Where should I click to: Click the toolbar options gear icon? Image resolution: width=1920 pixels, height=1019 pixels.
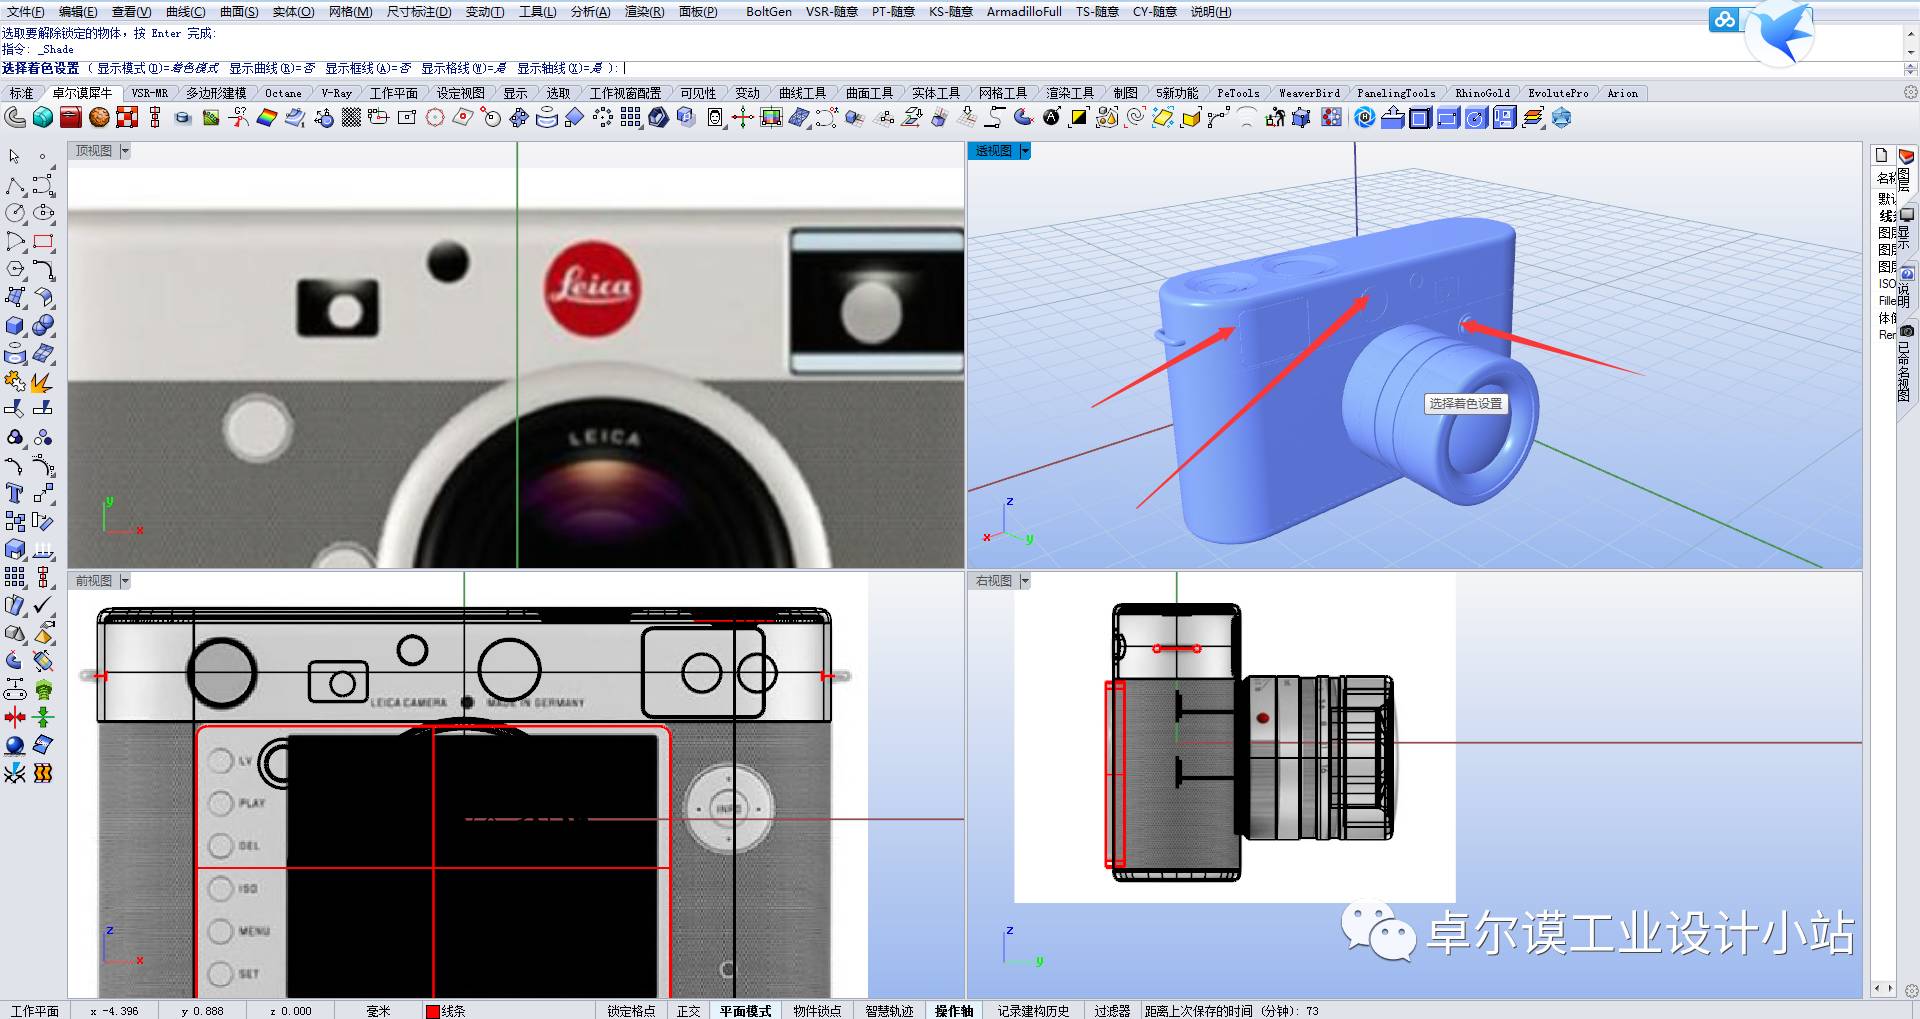pyautogui.click(x=1910, y=92)
